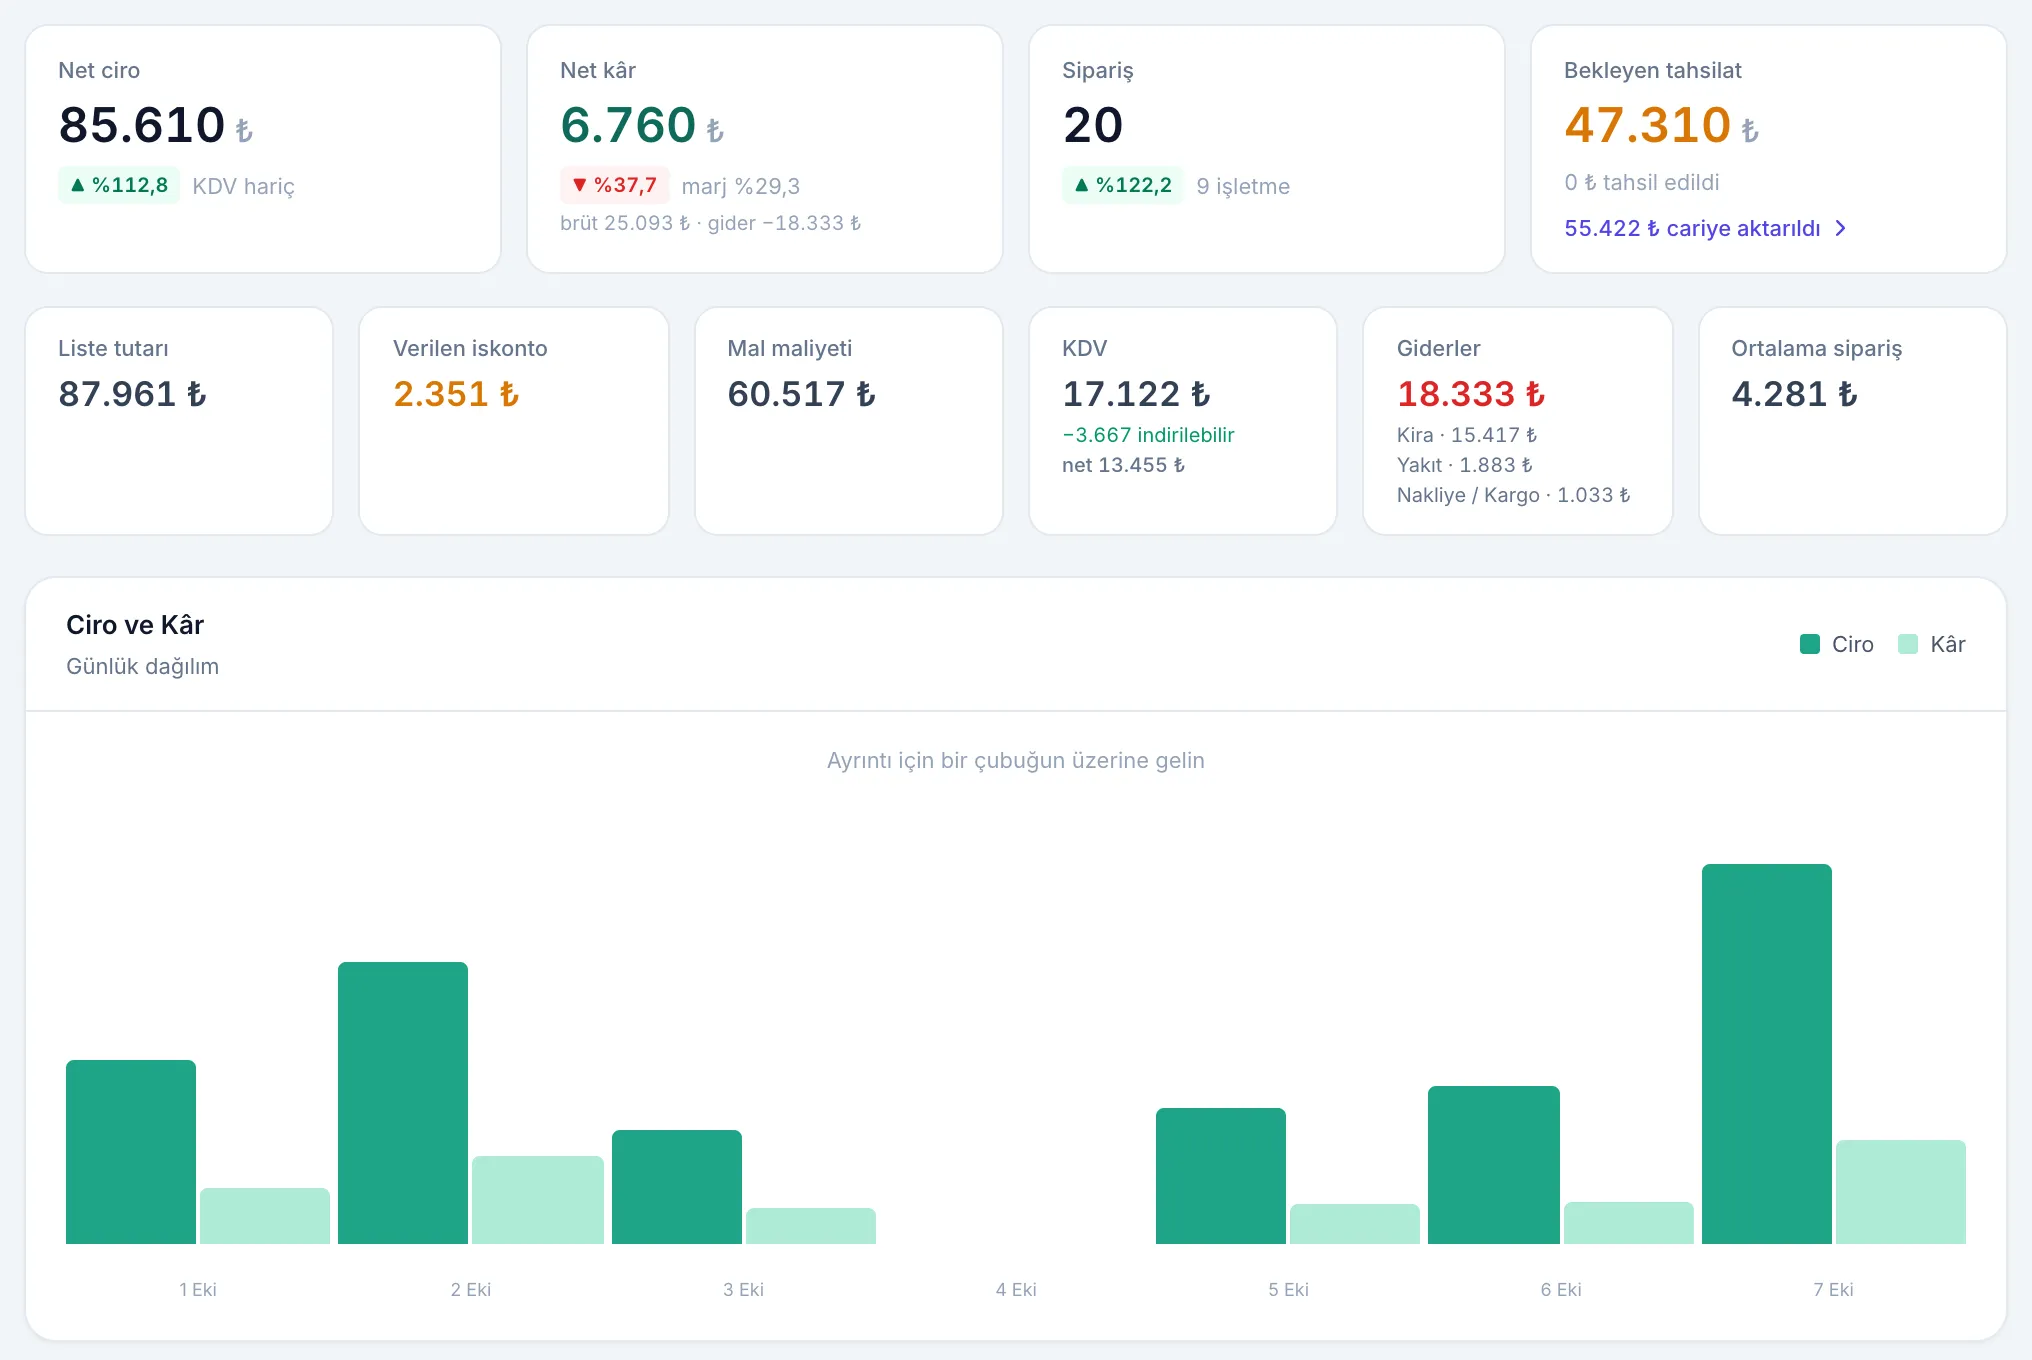Click the Kâr bar for 7 Eki

pyautogui.click(x=1901, y=1192)
